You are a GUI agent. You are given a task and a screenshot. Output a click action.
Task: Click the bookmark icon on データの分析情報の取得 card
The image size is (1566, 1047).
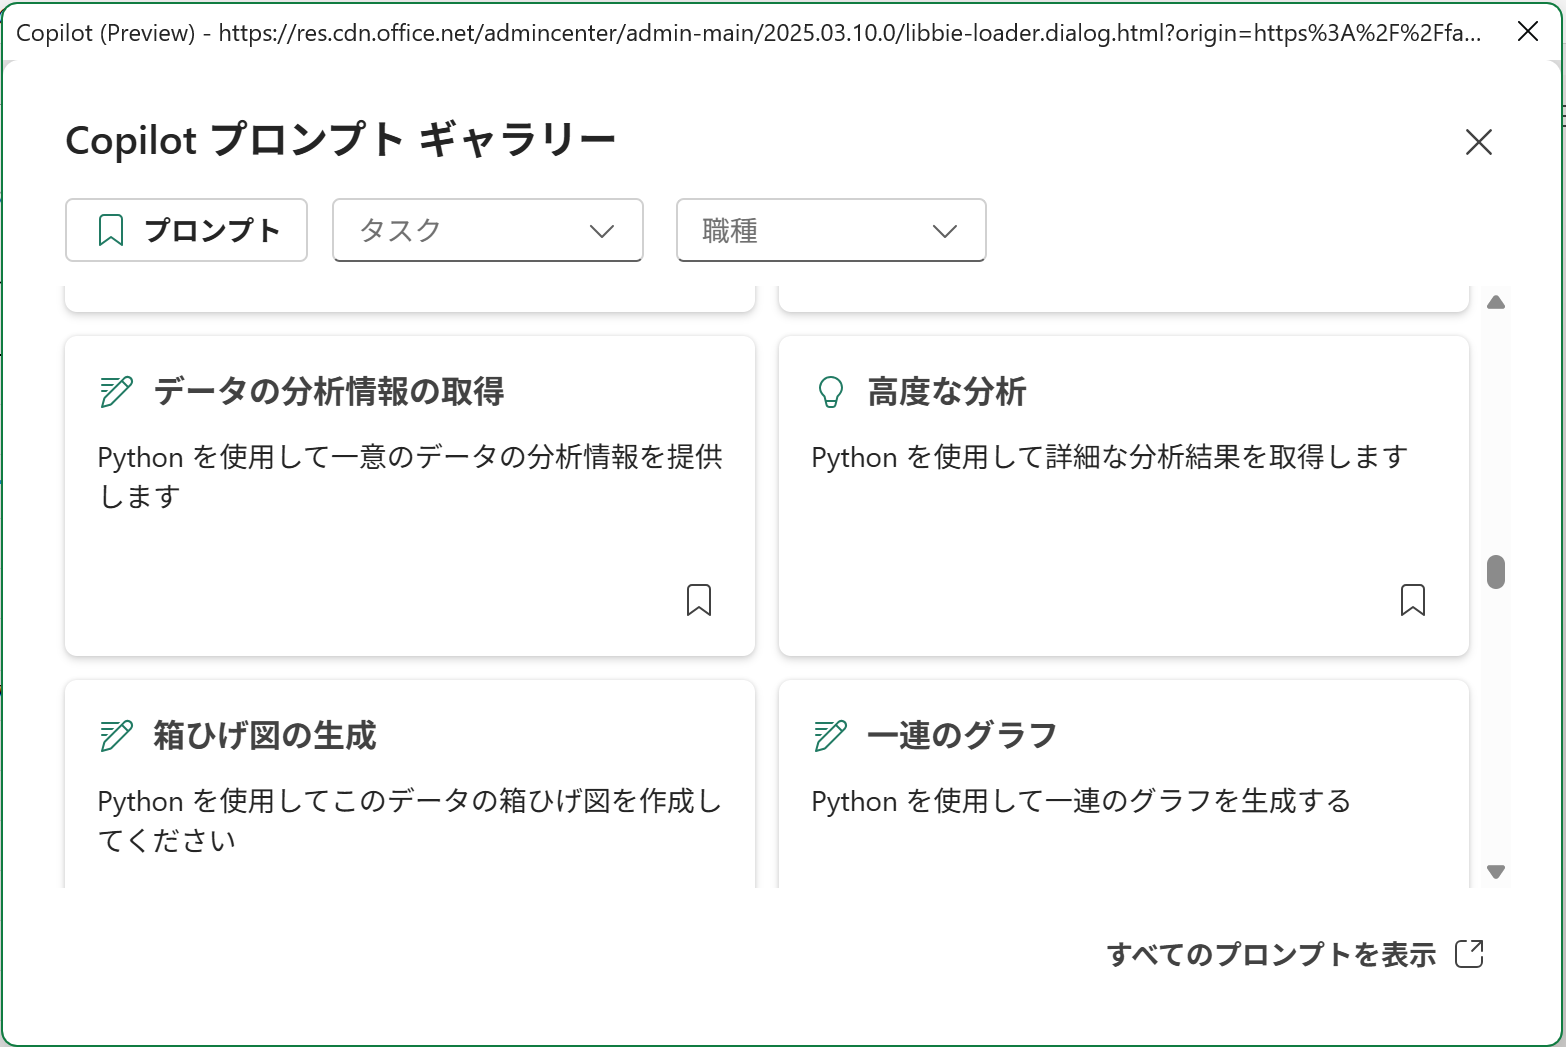(699, 600)
